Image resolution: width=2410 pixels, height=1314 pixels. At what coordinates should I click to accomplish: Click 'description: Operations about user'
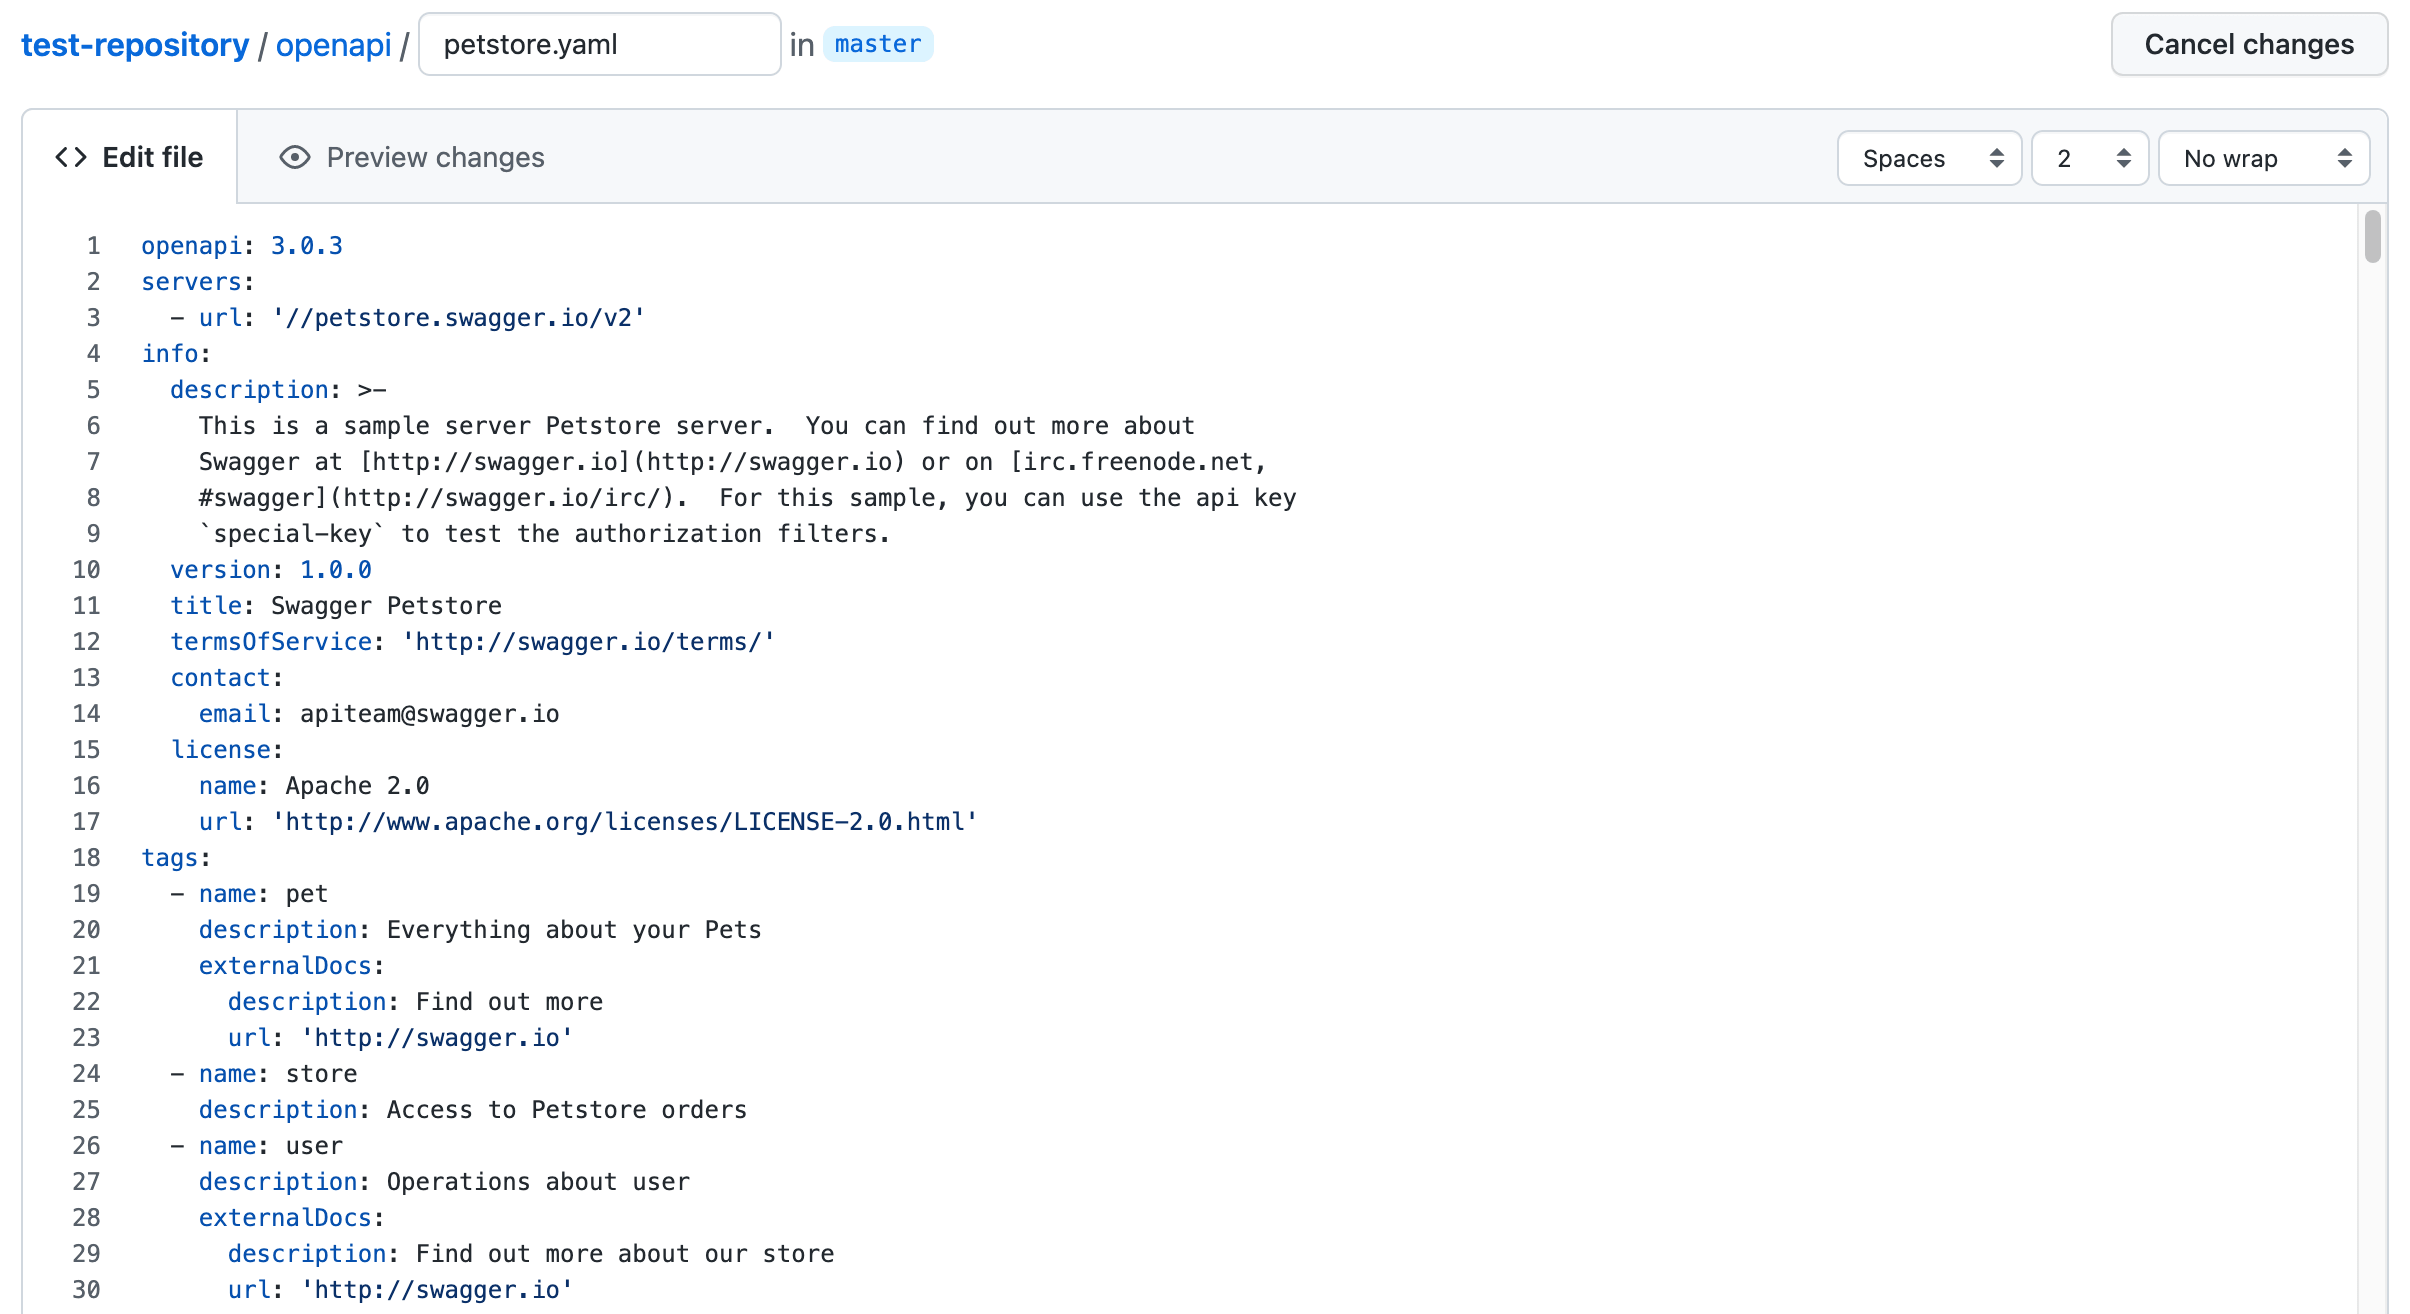[x=444, y=1182]
